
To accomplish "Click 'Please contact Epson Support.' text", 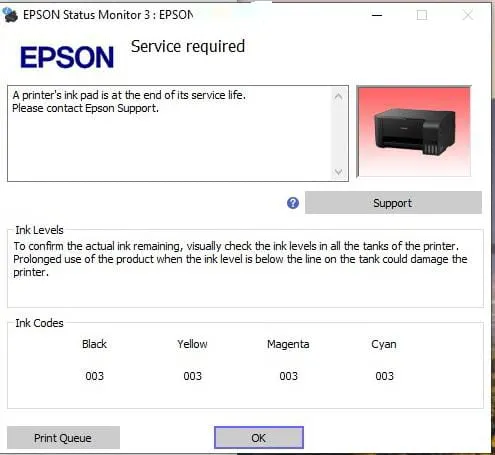I will pos(85,108).
